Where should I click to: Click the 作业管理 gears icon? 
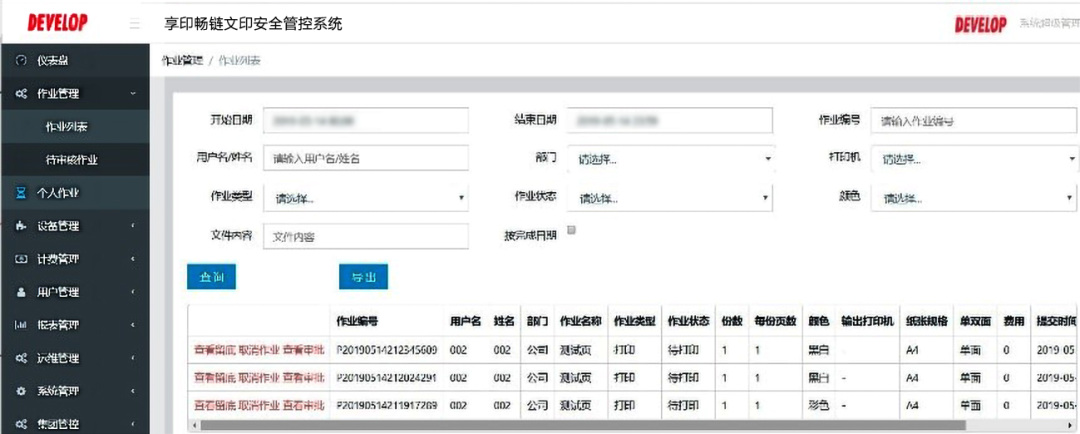pos(21,94)
